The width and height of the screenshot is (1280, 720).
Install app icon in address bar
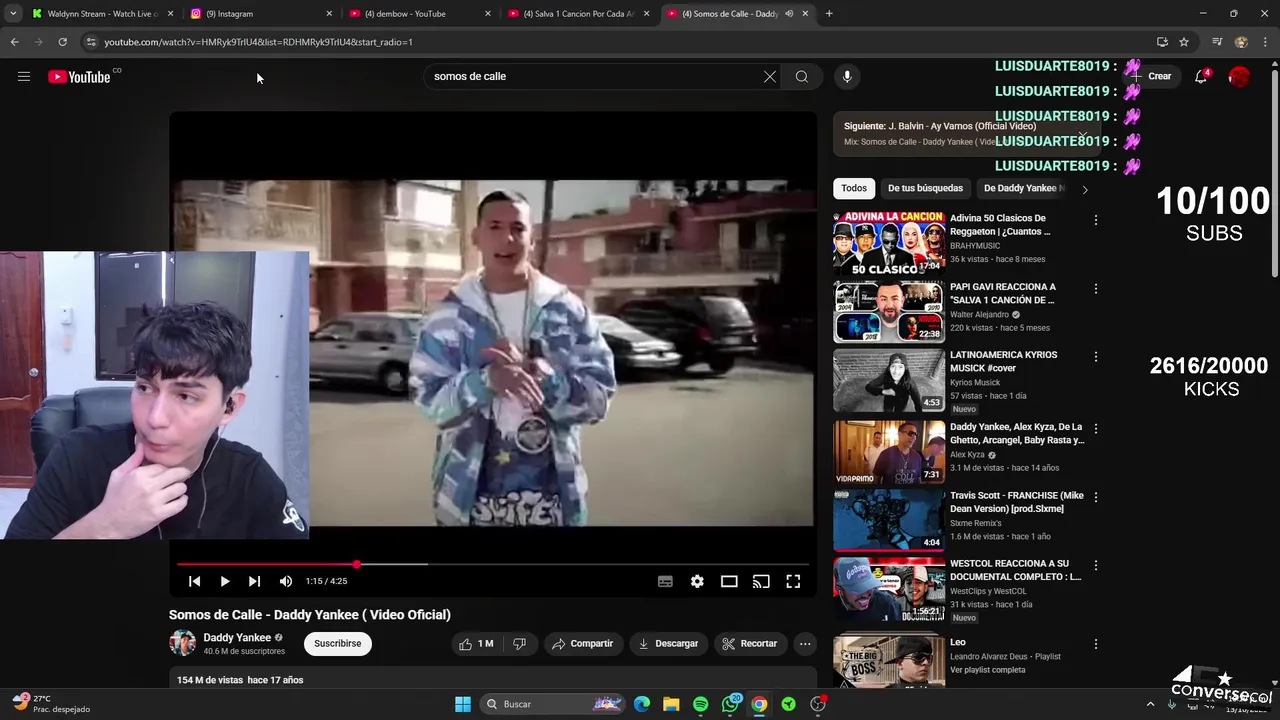point(1162,42)
